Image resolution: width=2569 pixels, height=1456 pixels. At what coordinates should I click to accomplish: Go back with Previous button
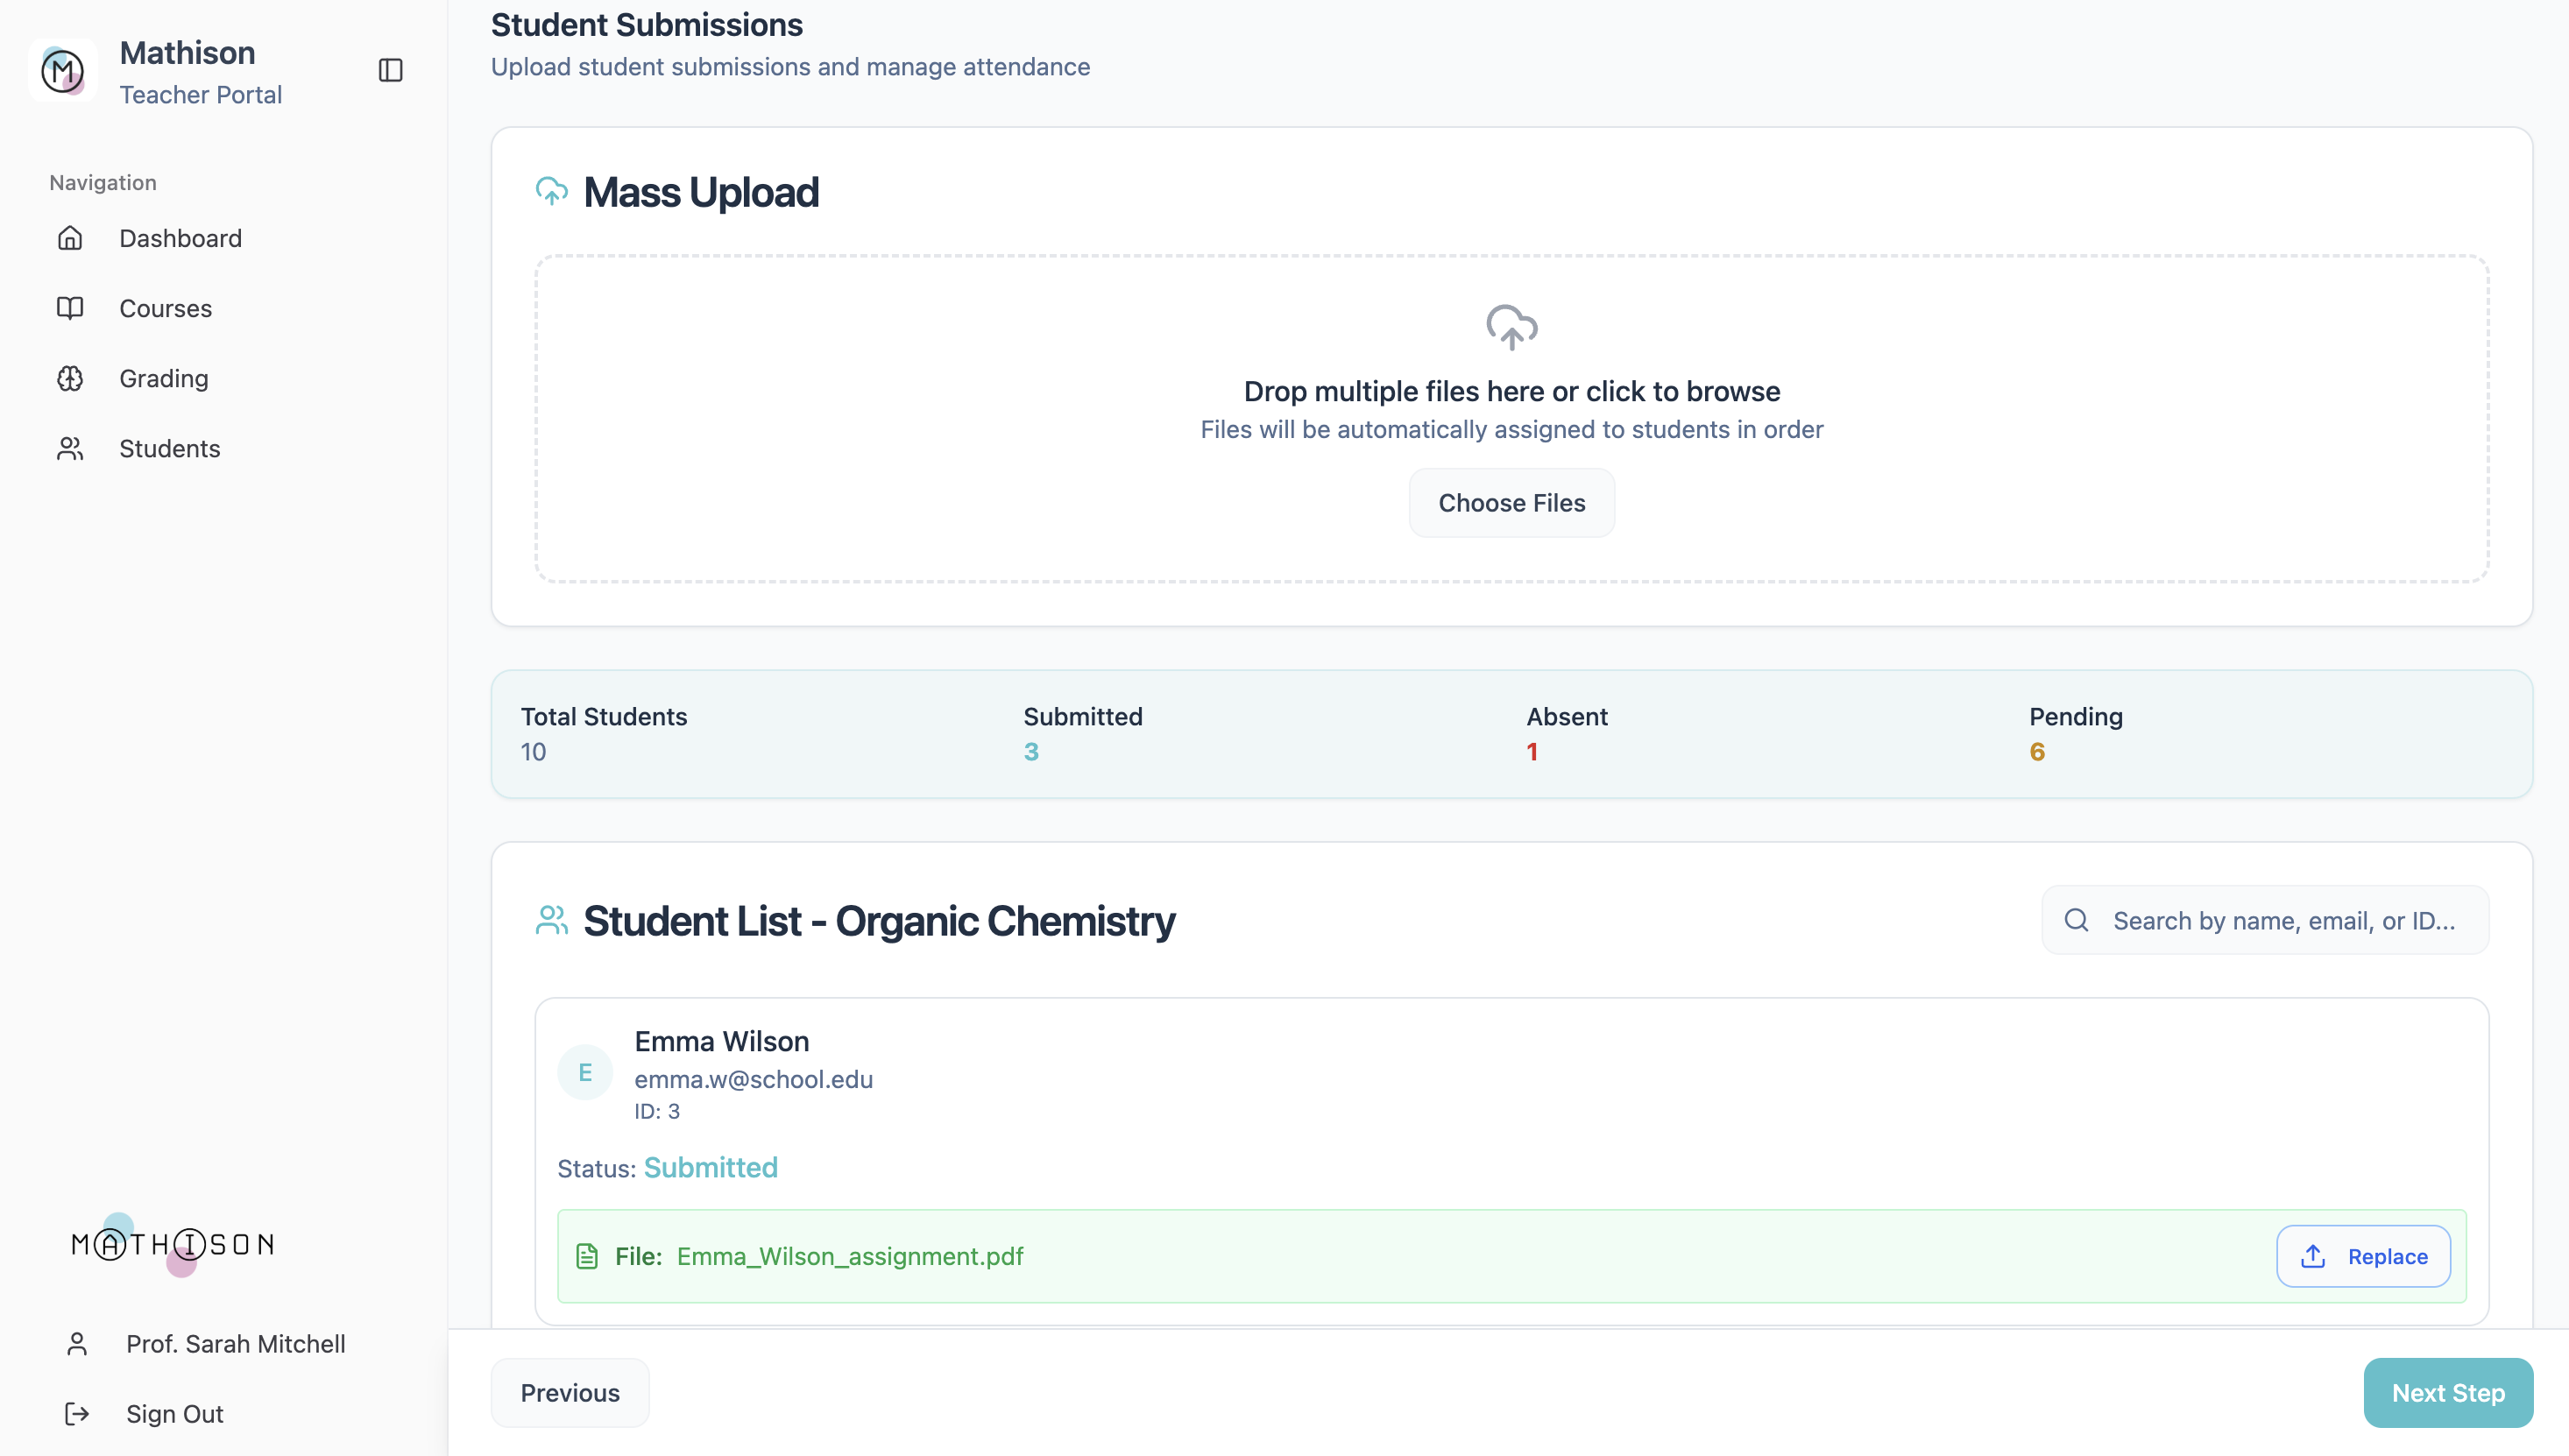[570, 1392]
